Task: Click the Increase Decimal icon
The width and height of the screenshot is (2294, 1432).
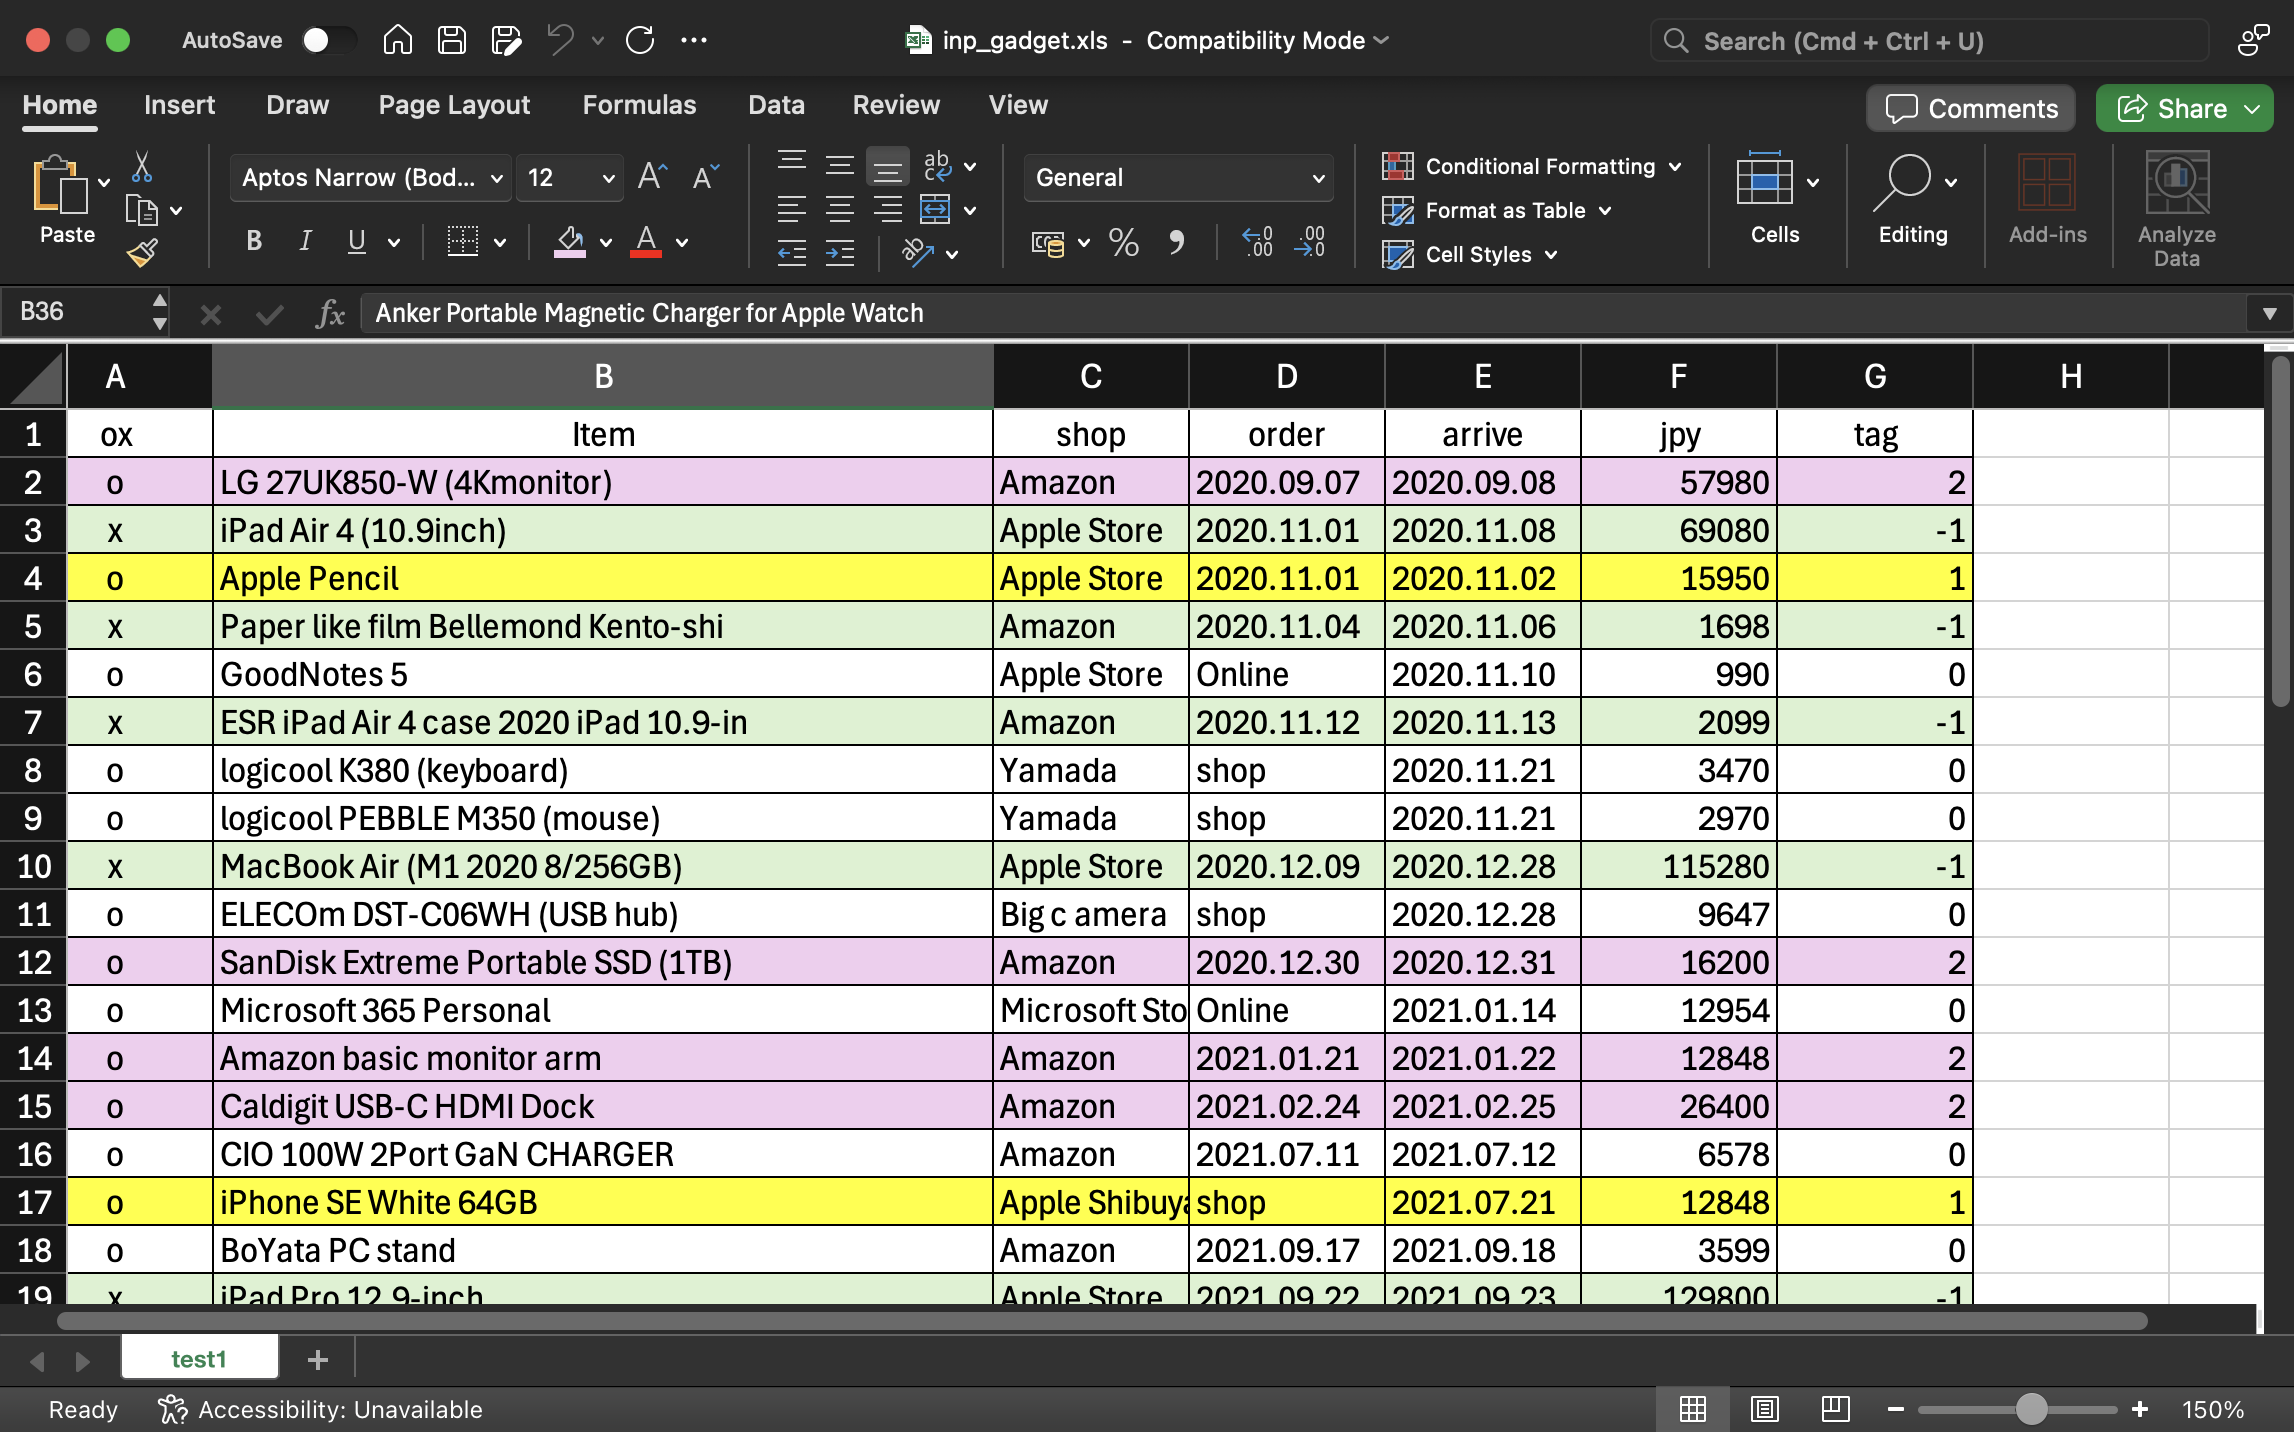Action: click(x=1258, y=243)
